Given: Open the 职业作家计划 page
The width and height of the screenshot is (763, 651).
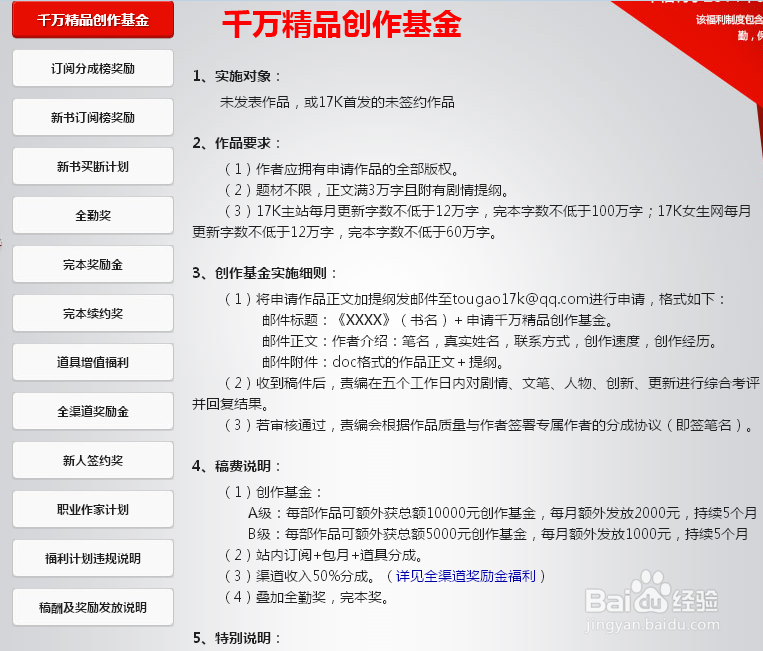Looking at the screenshot, I should point(93,509).
